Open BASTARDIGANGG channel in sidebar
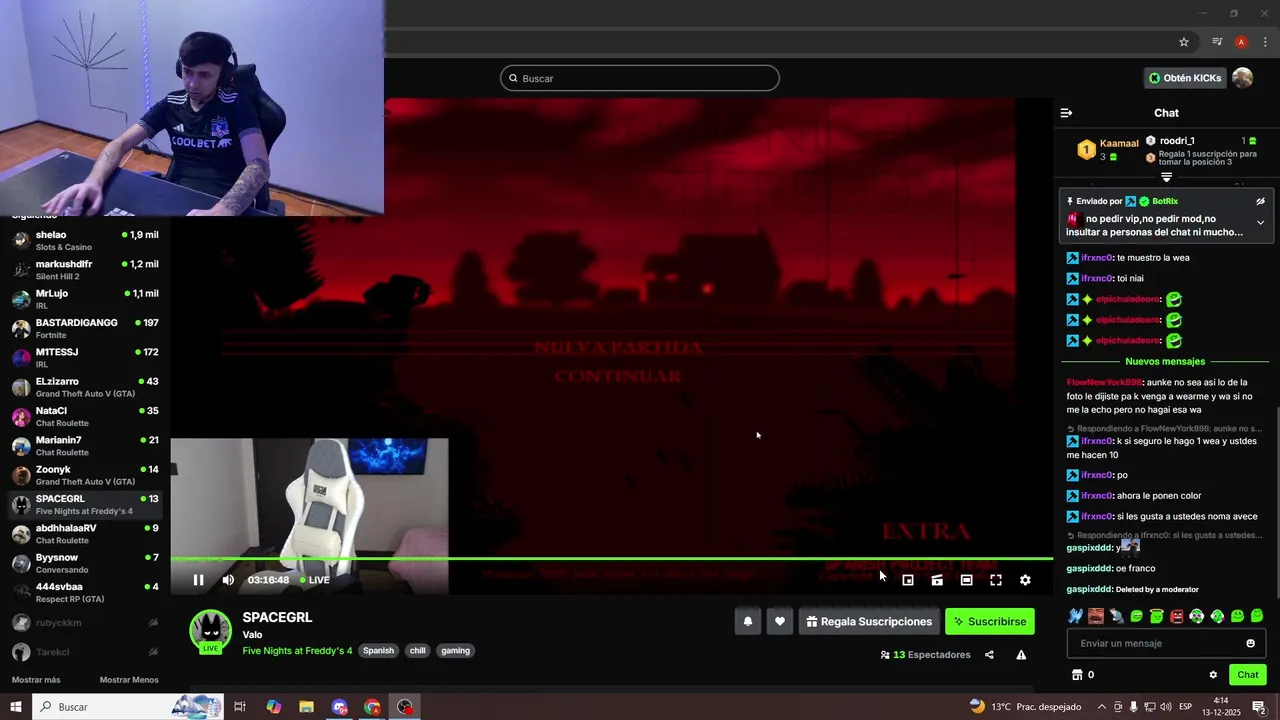This screenshot has width=1280, height=720. tap(85, 328)
